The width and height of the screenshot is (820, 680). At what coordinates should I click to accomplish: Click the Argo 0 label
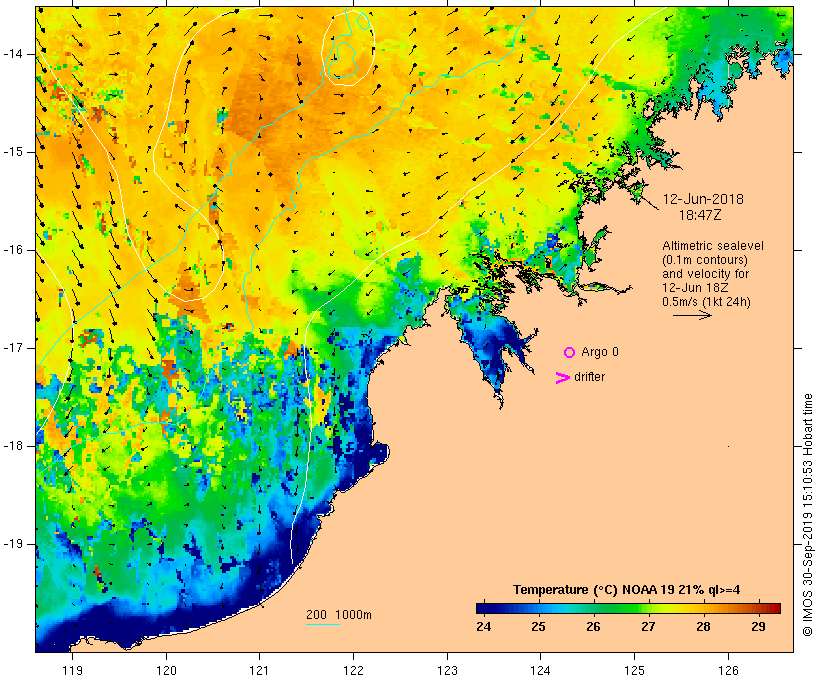pyautogui.click(x=600, y=352)
